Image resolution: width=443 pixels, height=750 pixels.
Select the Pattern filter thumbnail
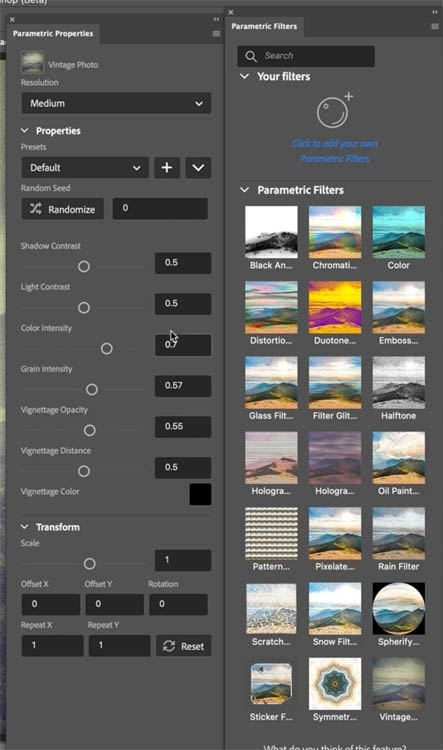[x=271, y=533]
